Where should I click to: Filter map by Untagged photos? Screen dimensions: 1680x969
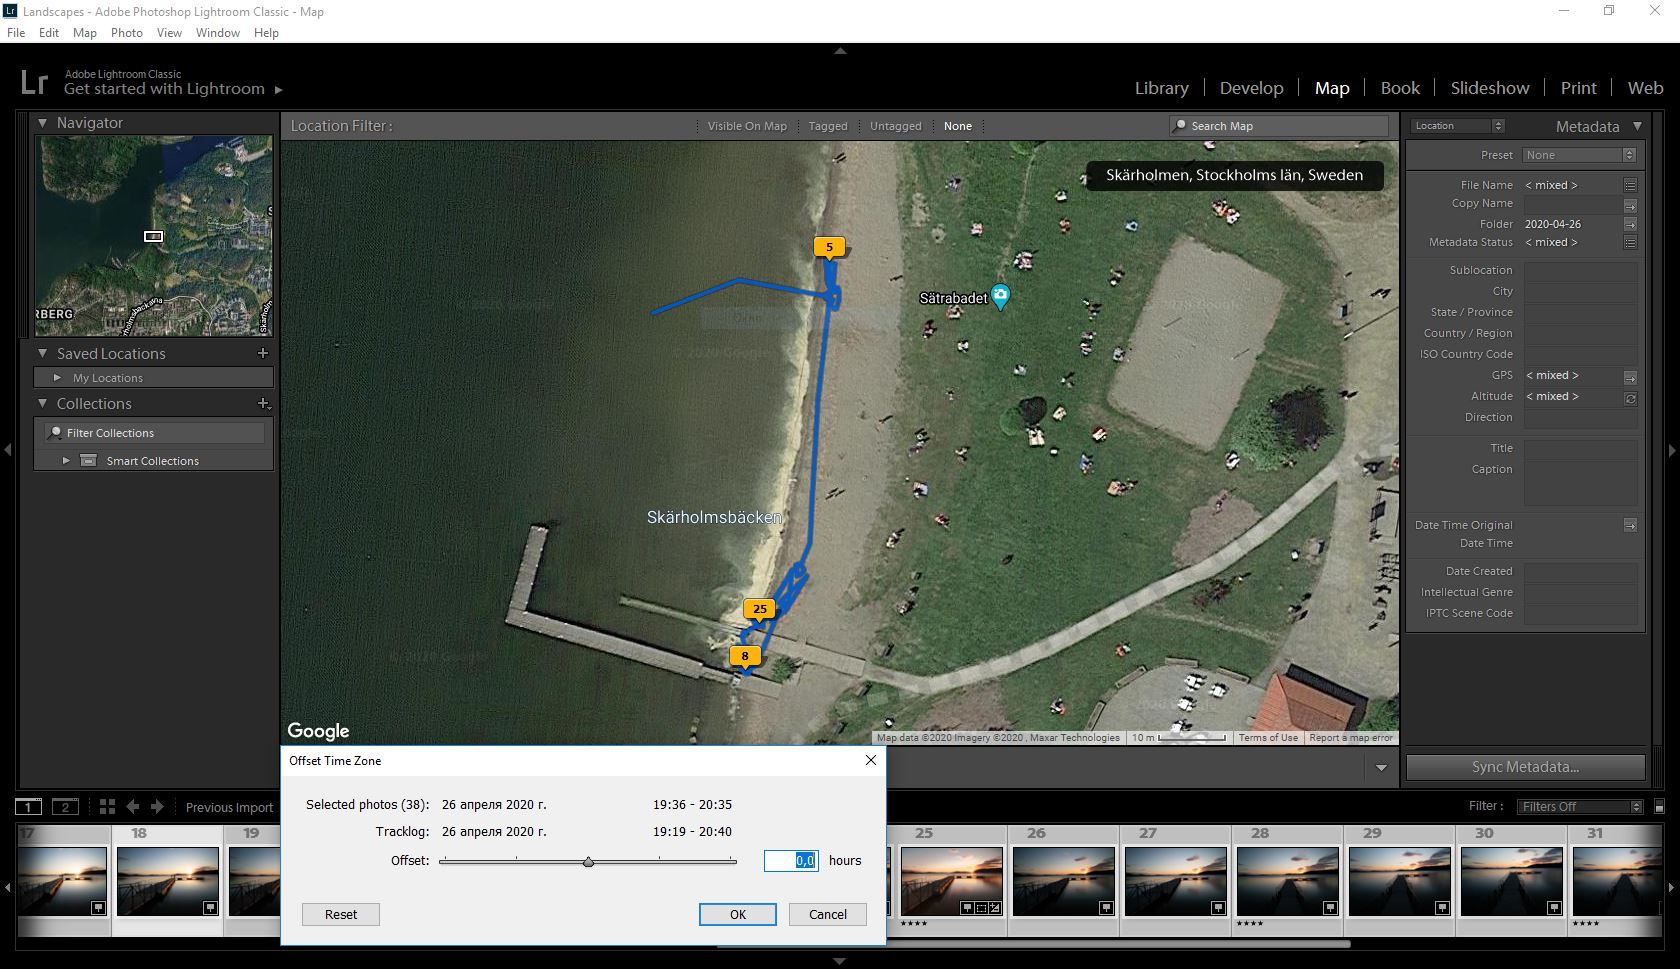[896, 126]
